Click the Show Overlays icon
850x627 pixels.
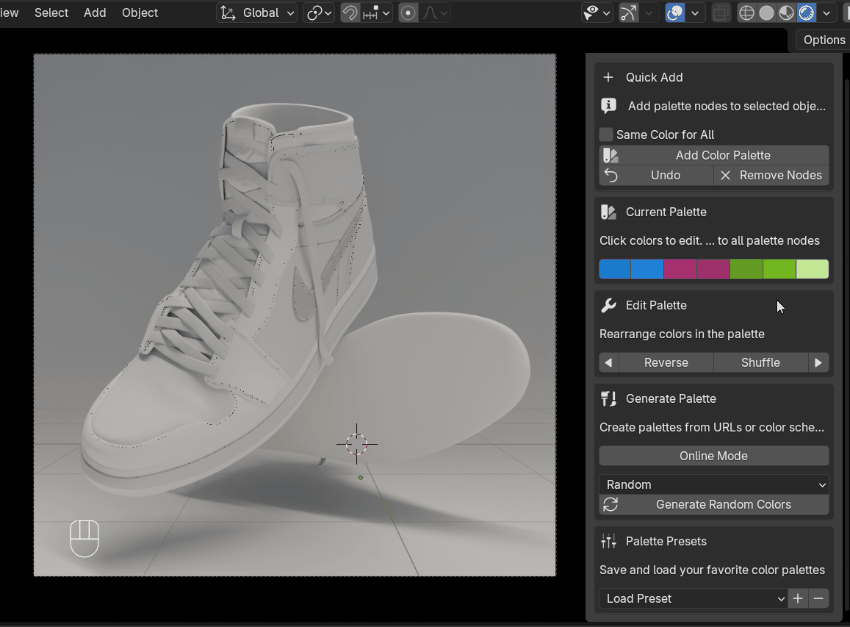[x=676, y=13]
